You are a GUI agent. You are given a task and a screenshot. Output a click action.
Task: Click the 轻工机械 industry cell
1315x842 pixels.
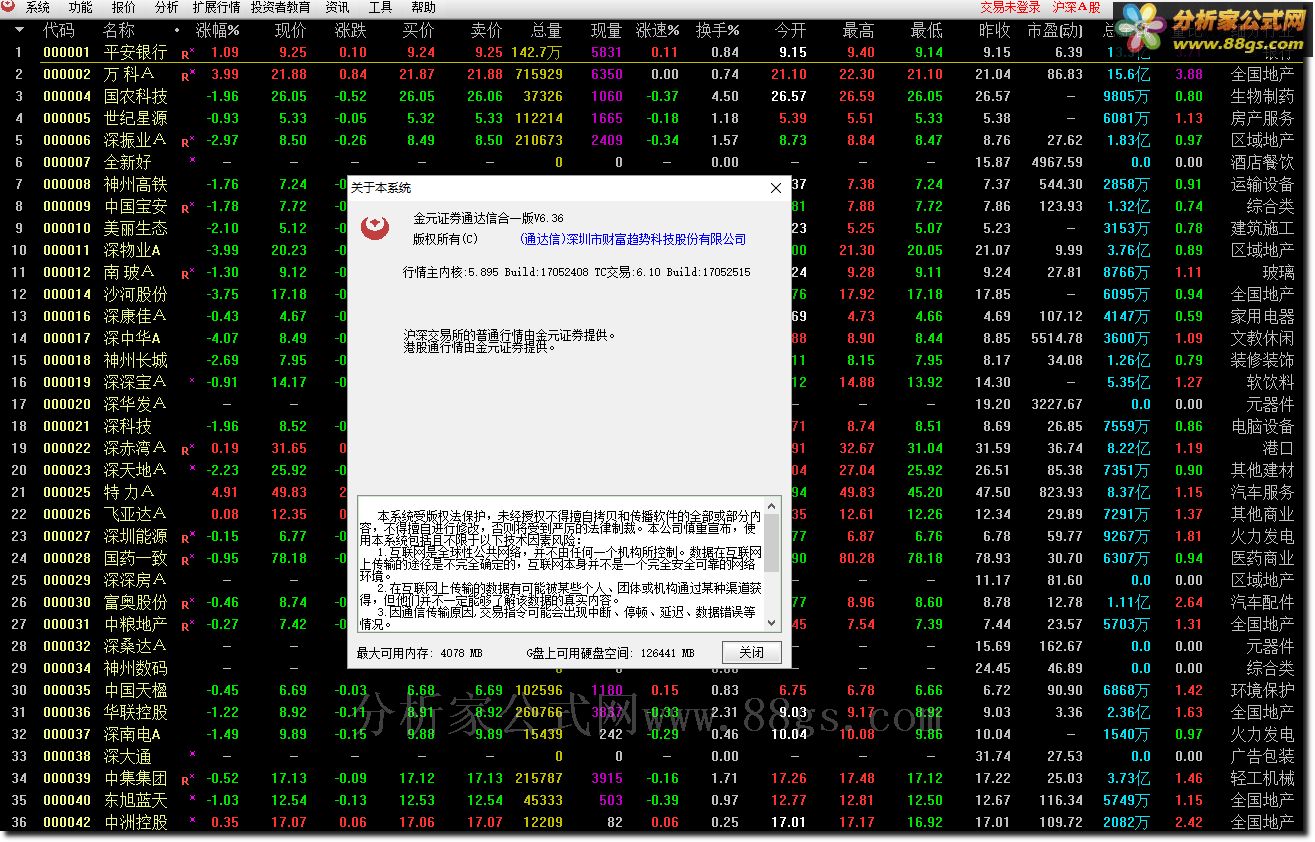1262,778
